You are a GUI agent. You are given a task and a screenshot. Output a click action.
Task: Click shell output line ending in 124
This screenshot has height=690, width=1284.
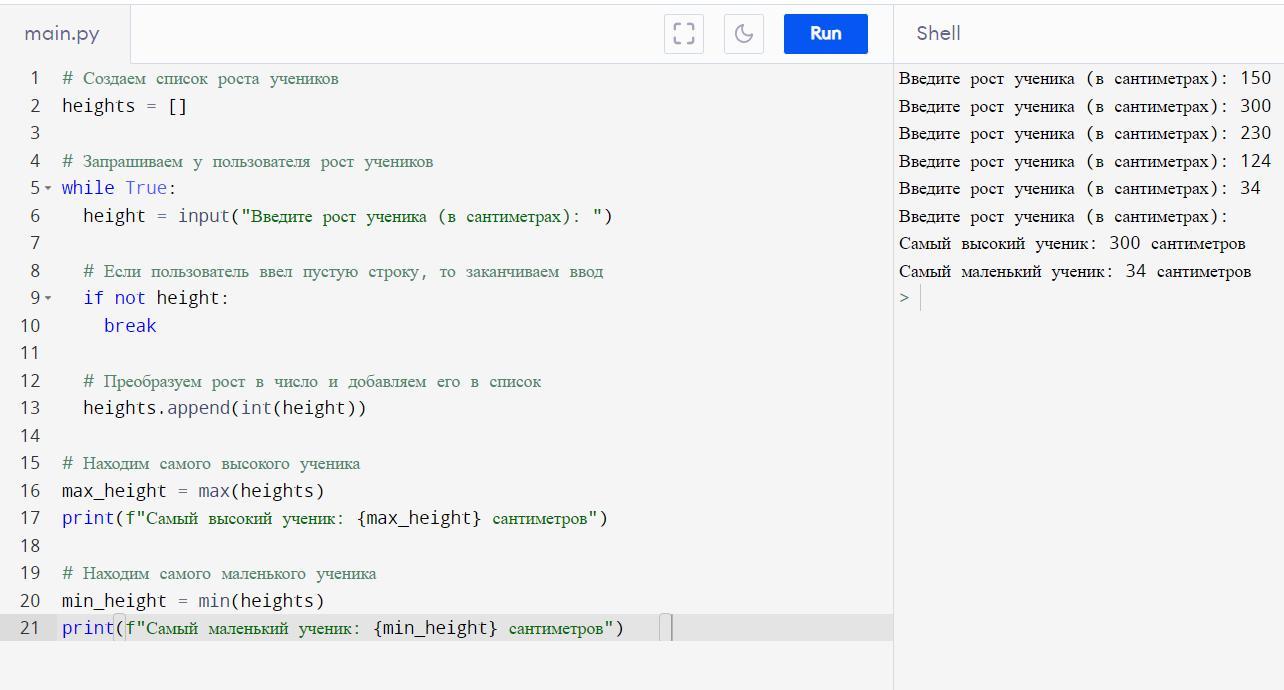[1085, 161]
